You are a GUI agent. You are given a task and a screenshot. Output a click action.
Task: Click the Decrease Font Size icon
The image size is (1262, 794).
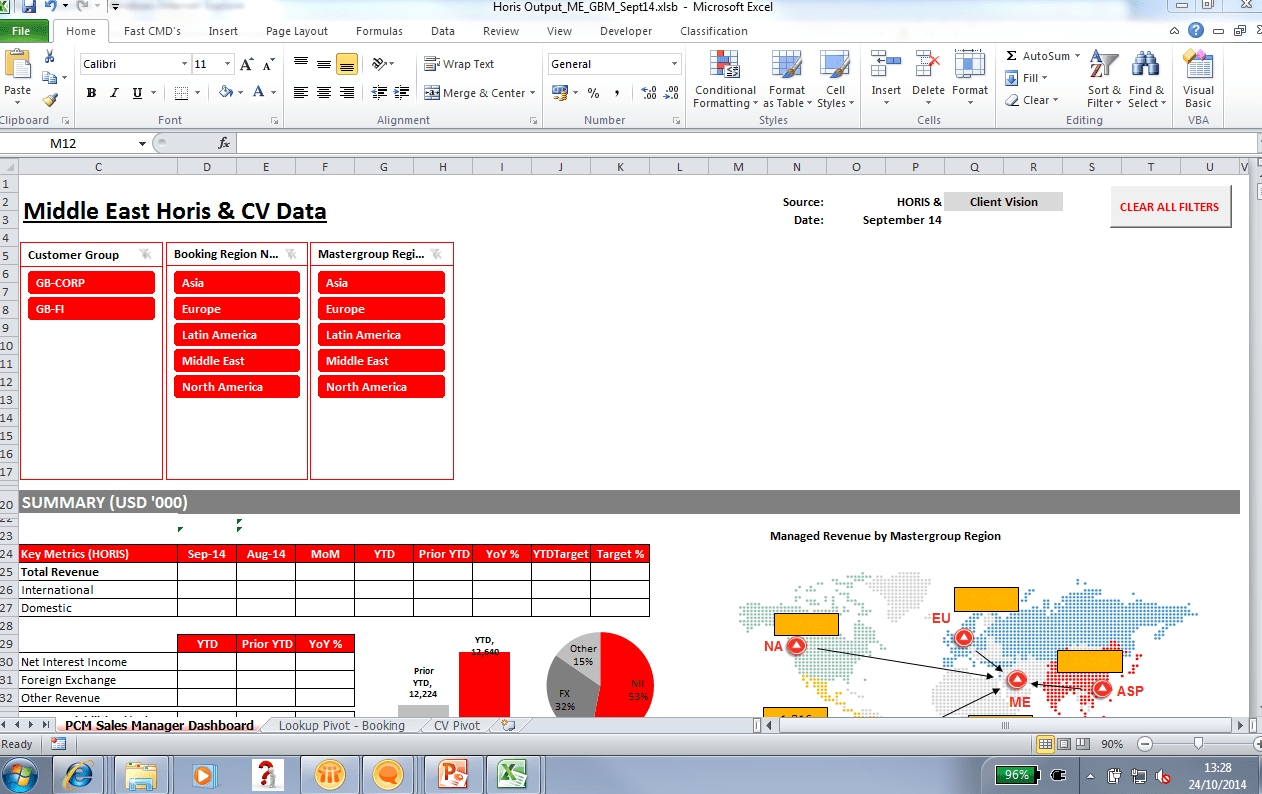268,64
